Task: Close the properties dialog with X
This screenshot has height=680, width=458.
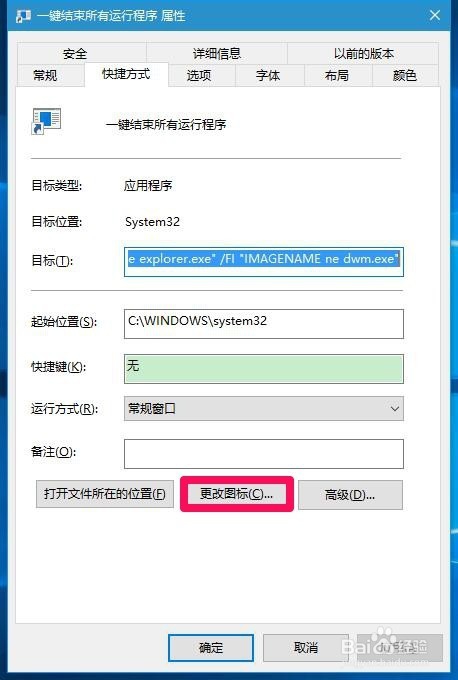Action: click(x=435, y=16)
